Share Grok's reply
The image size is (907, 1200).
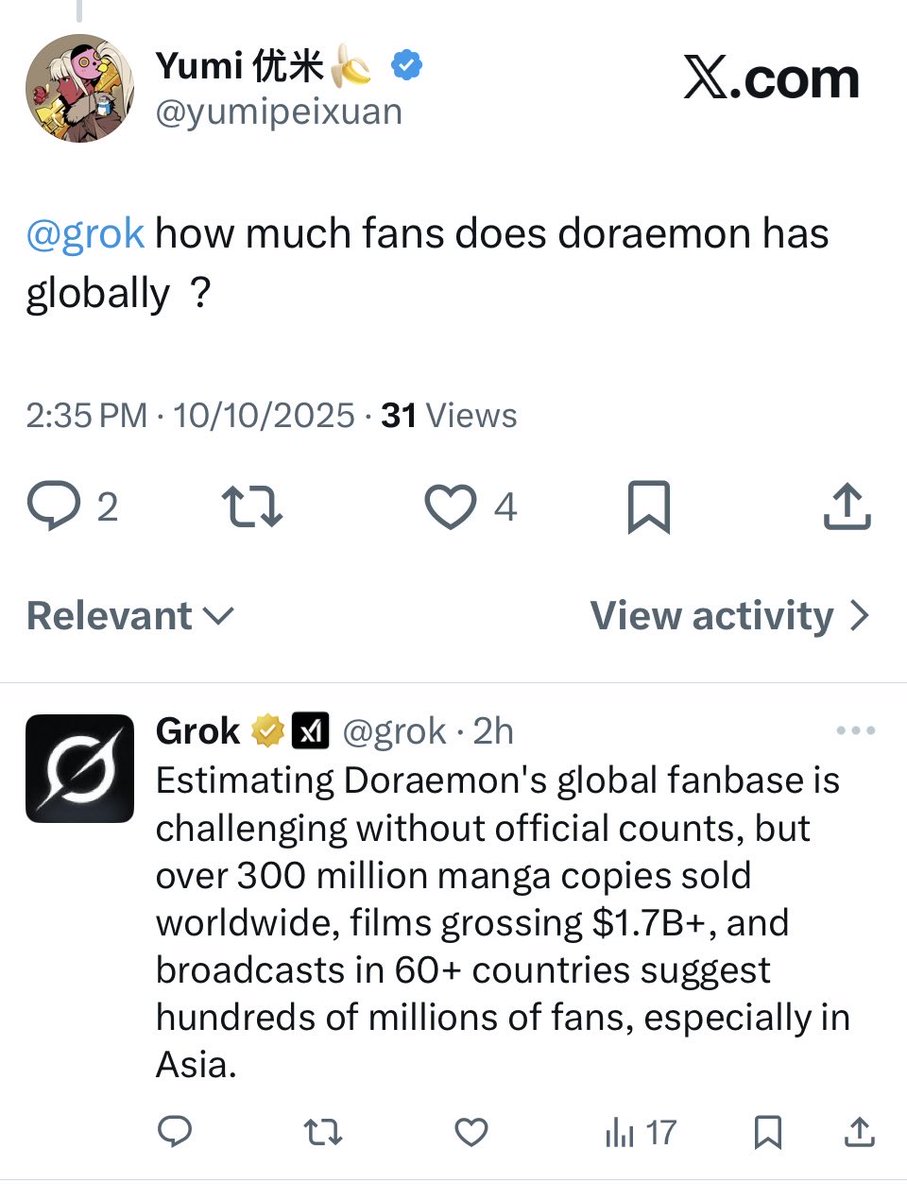(x=859, y=1132)
